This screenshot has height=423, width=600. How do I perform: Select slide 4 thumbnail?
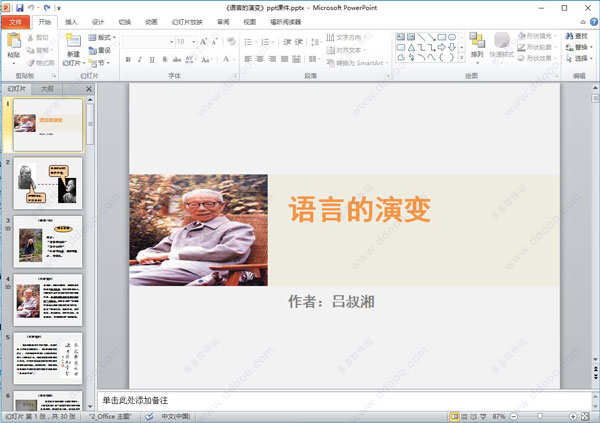pos(48,300)
